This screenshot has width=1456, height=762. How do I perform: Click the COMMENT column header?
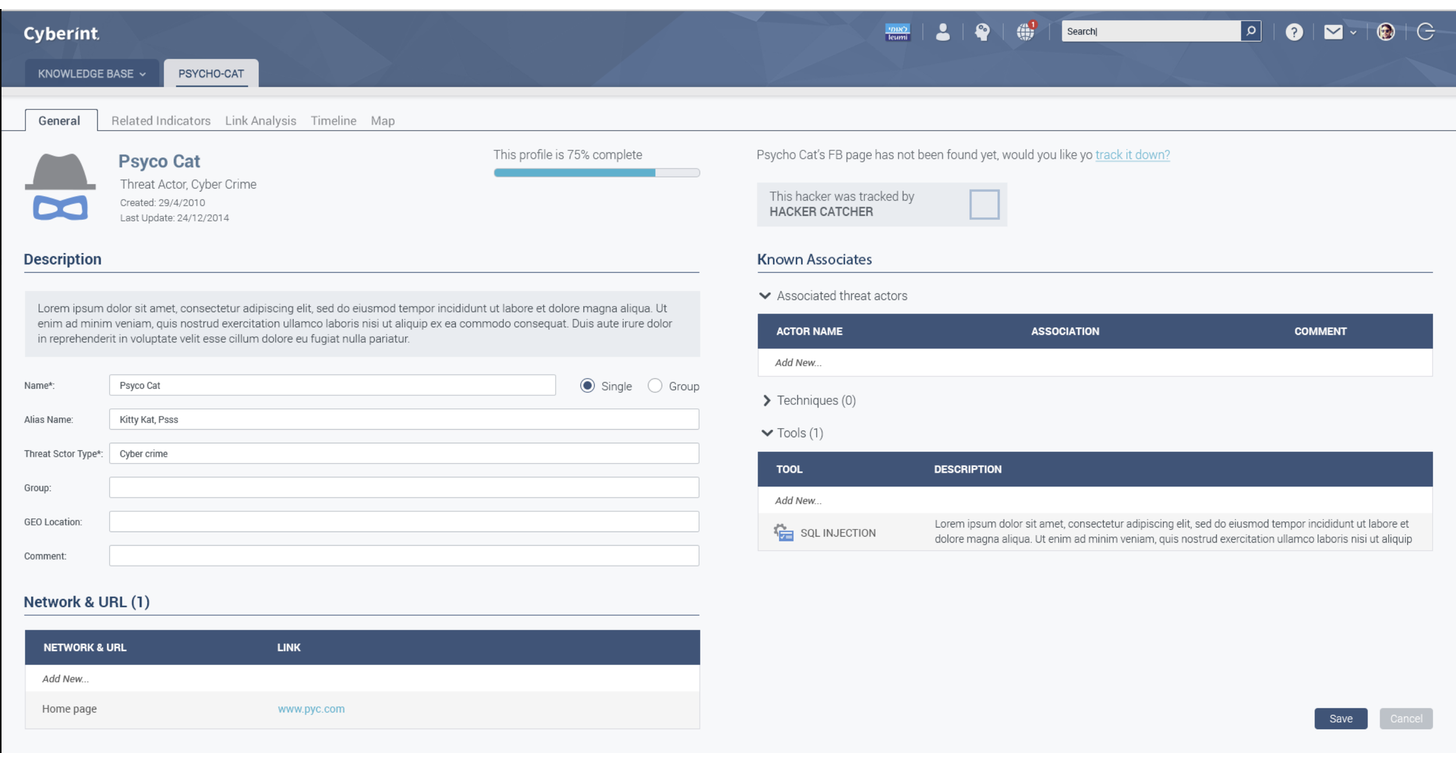[x=1320, y=331]
